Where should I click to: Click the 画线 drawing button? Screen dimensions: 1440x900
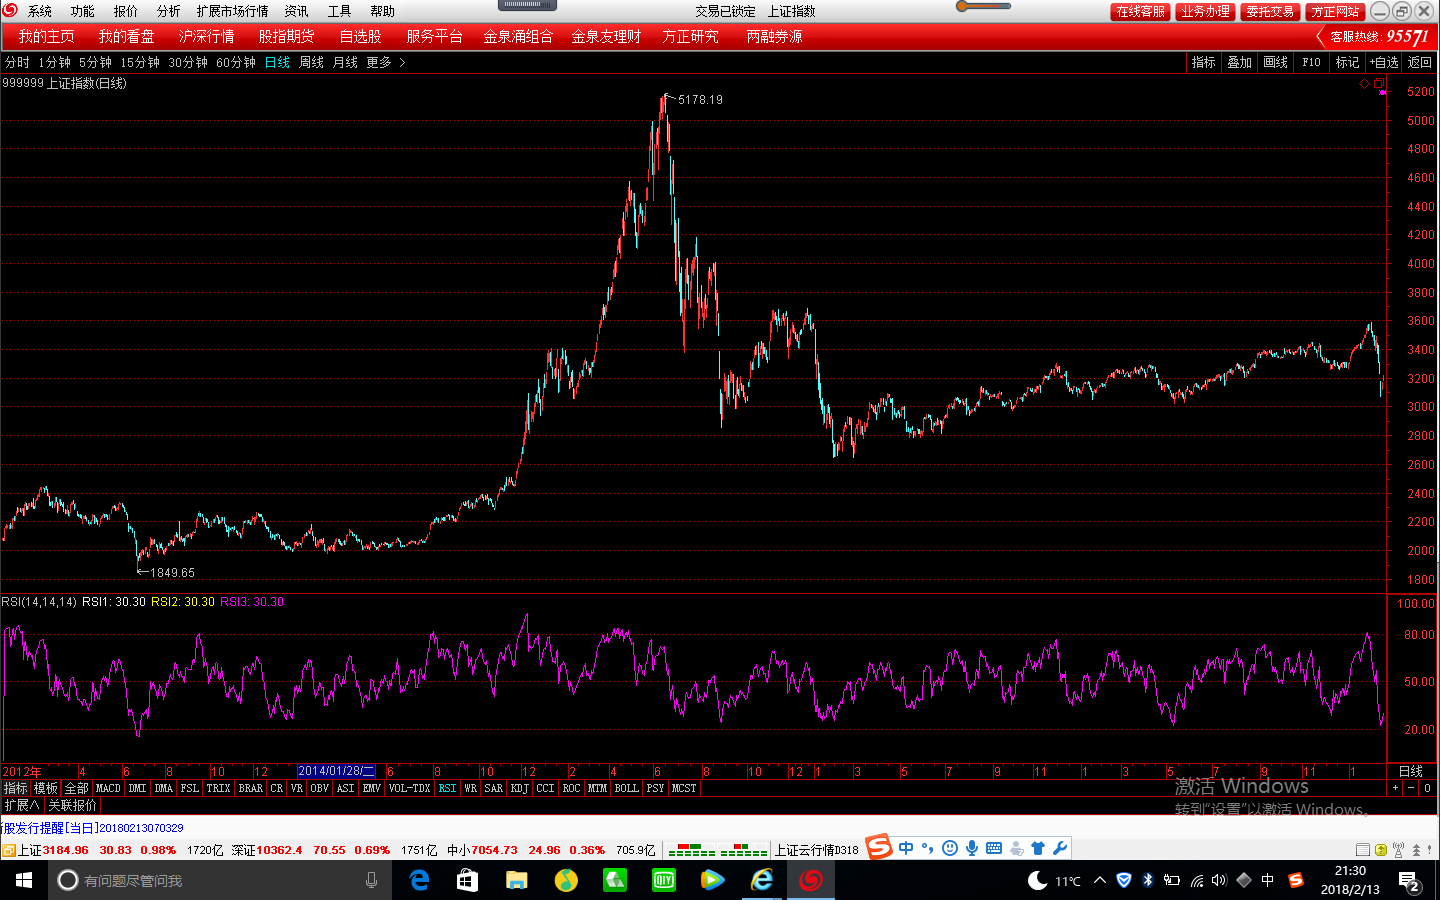click(x=1275, y=62)
